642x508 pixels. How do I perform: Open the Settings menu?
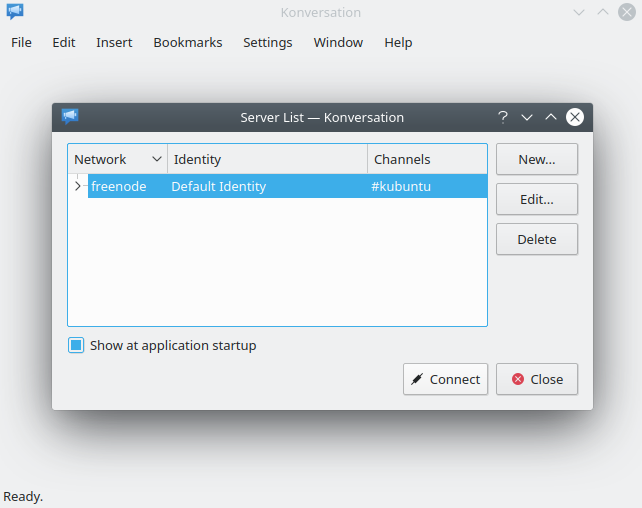[267, 43]
